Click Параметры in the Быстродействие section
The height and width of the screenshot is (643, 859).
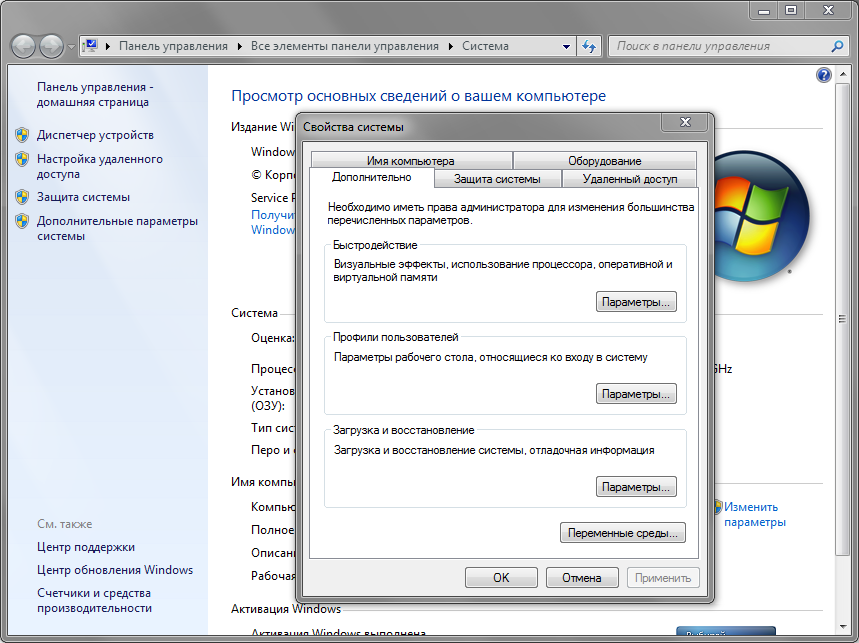[636, 301]
